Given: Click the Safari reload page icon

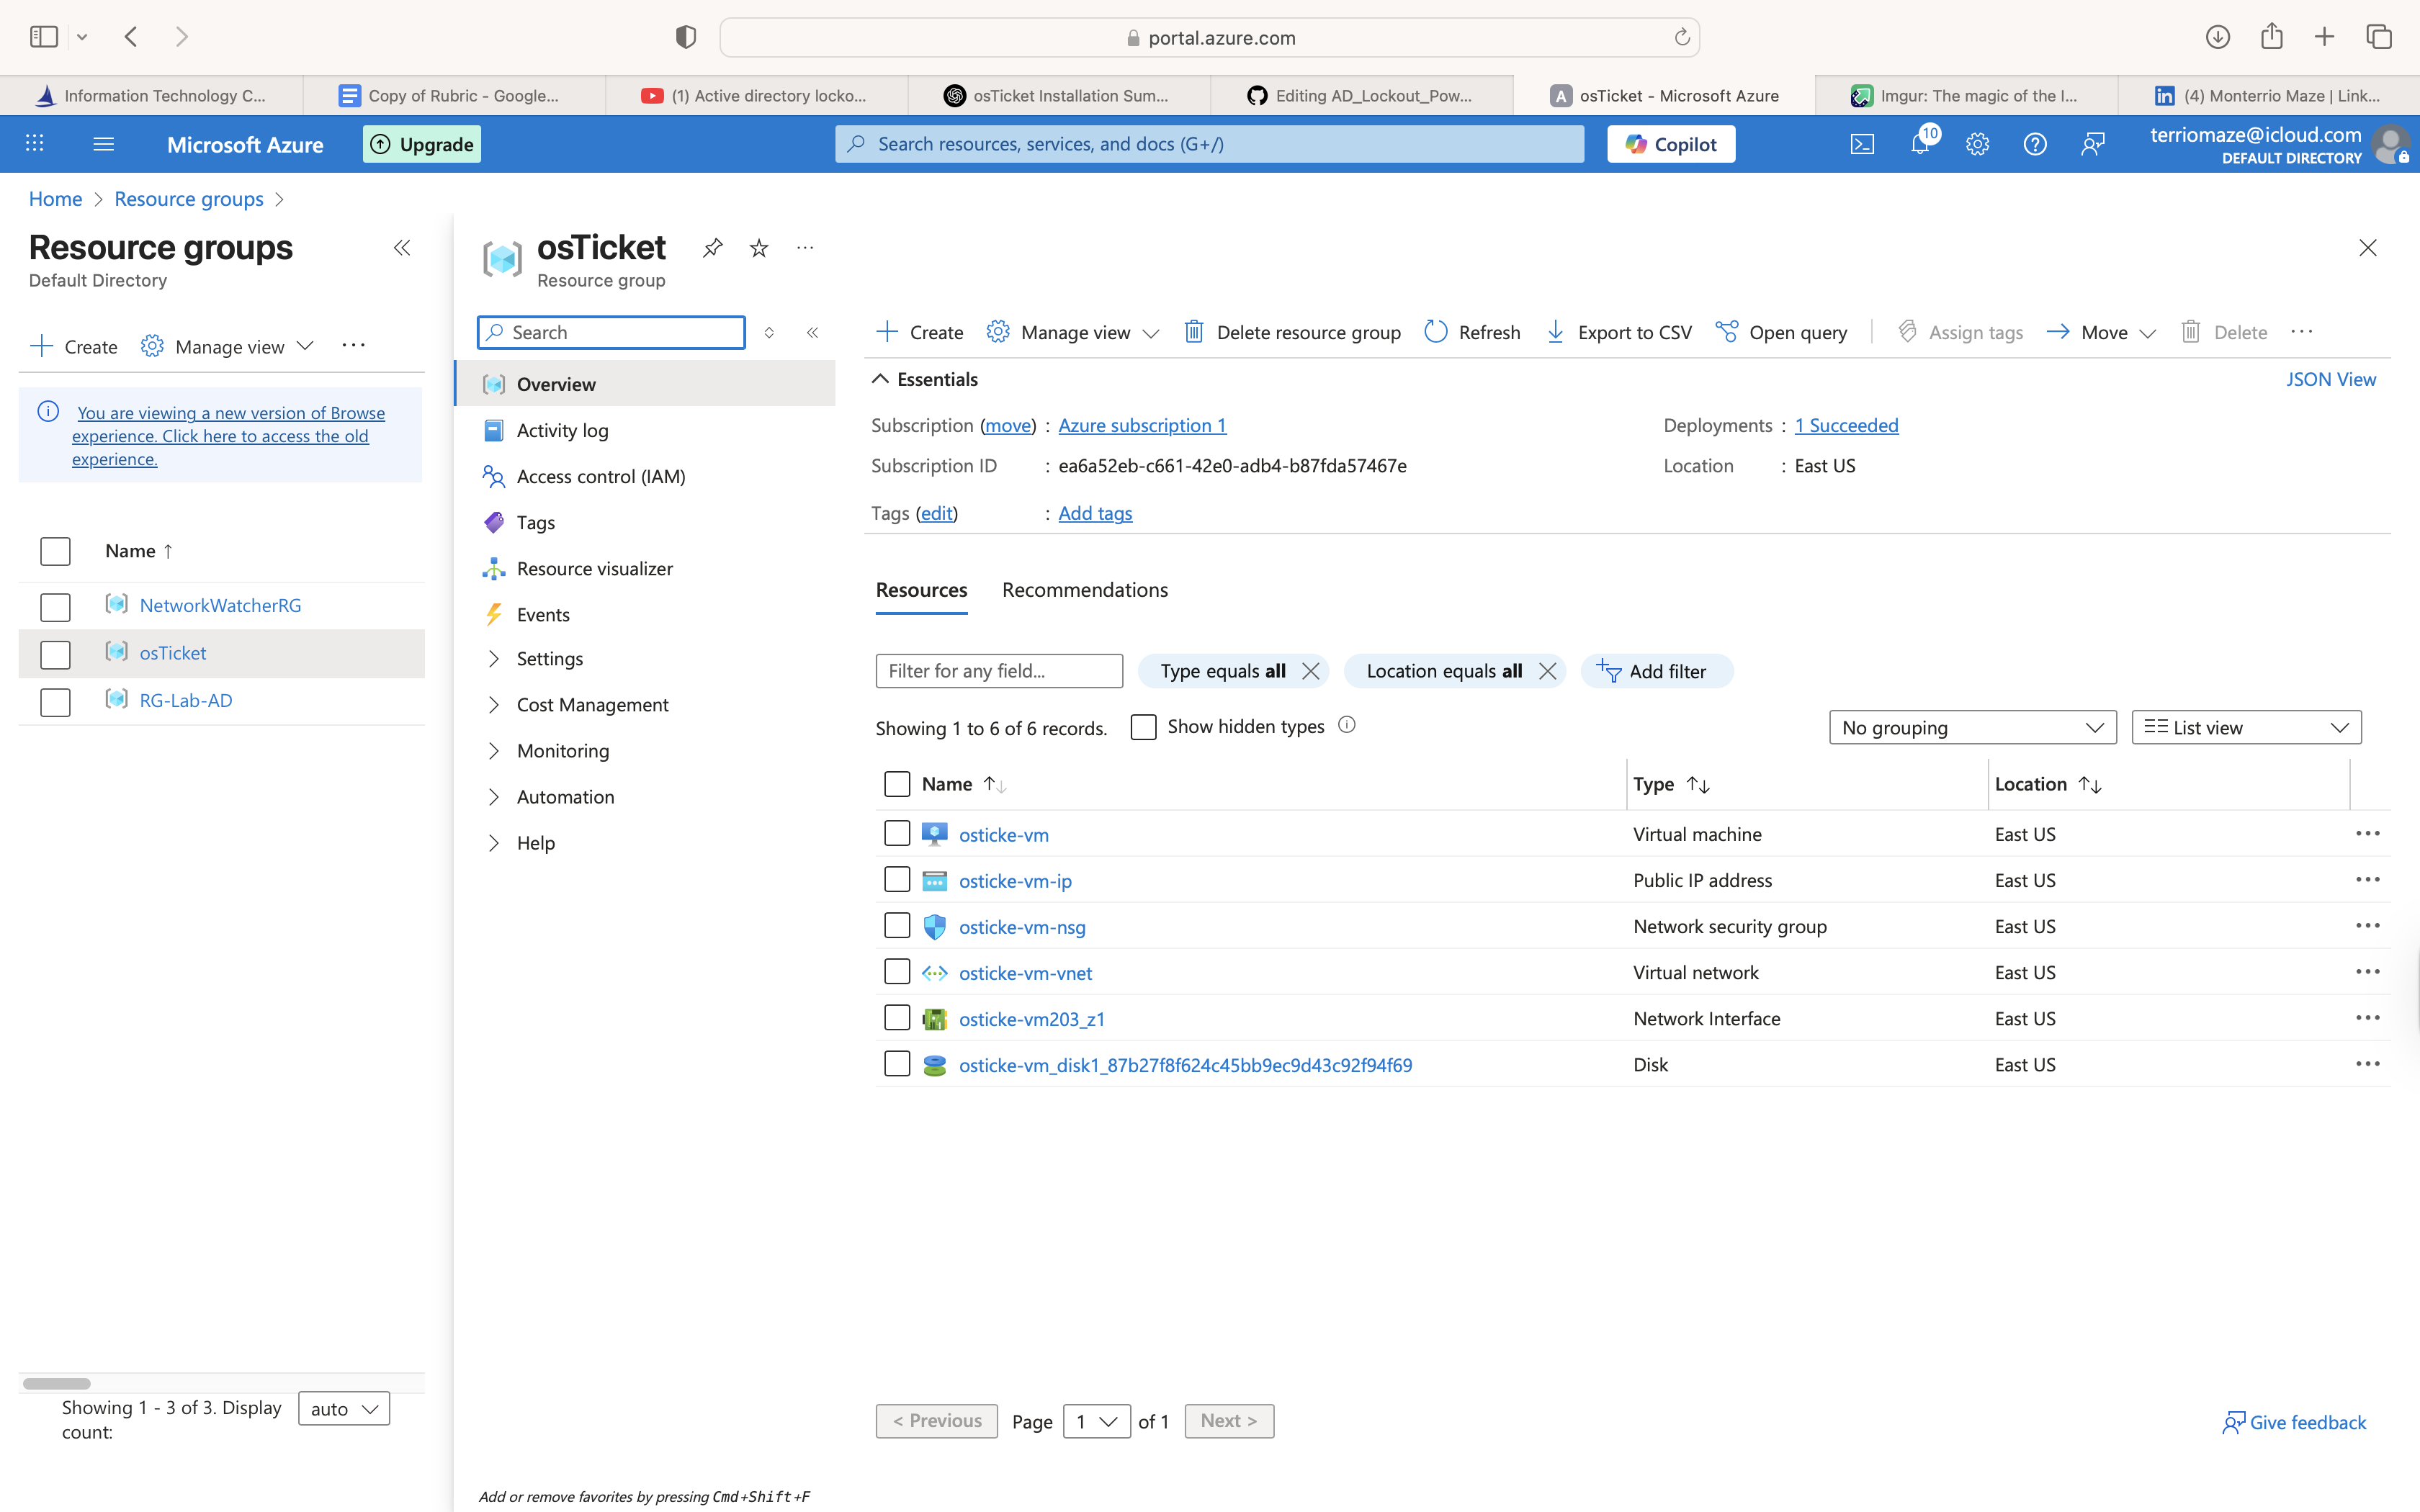Looking at the screenshot, I should pyautogui.click(x=1682, y=37).
